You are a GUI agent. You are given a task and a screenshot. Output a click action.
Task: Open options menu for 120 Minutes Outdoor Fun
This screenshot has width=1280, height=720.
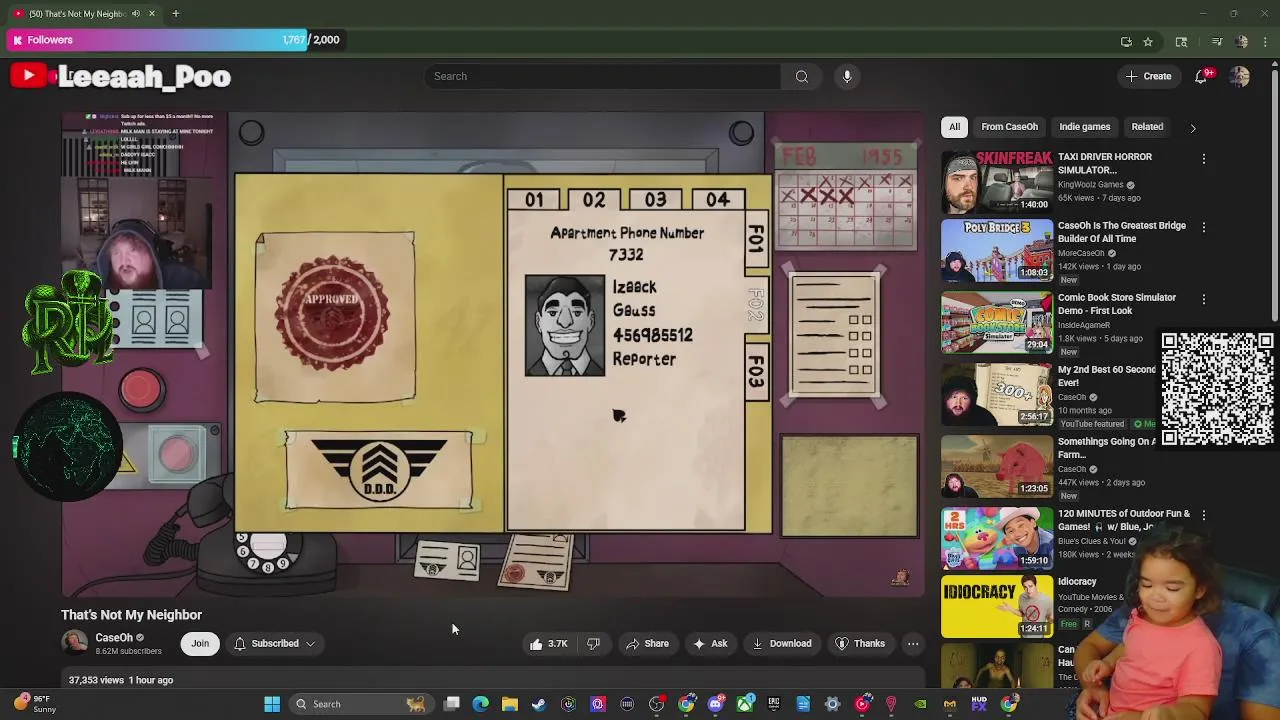(1204, 515)
